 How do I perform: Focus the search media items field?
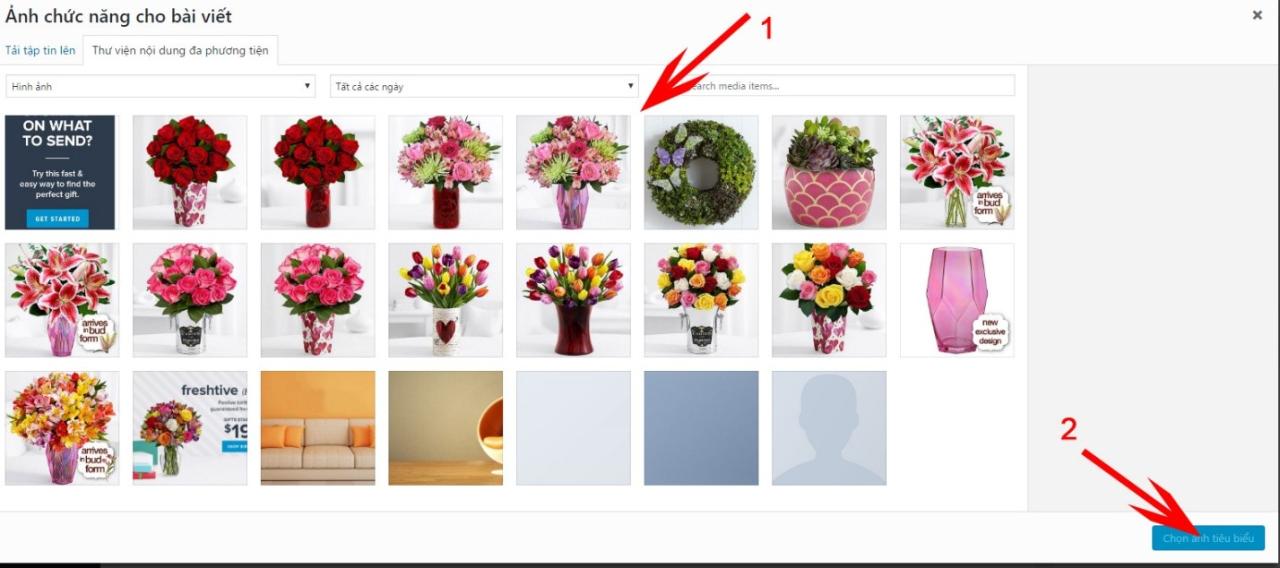point(850,86)
